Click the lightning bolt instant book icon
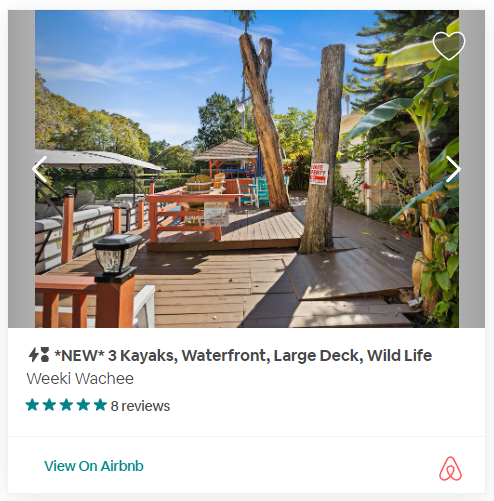 (34, 355)
